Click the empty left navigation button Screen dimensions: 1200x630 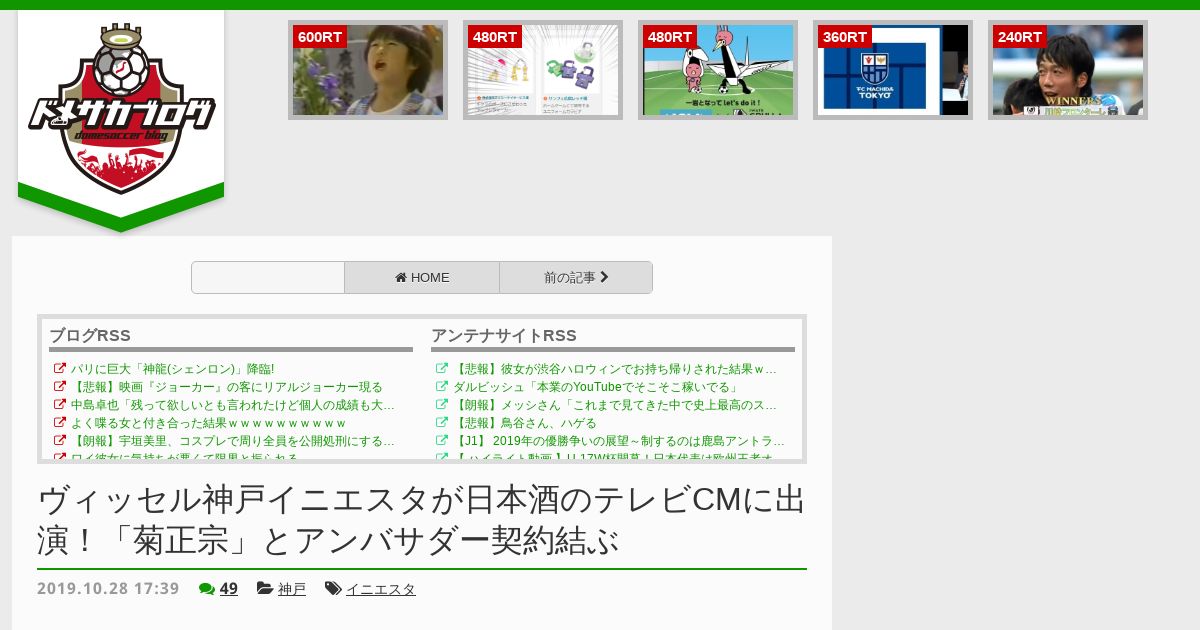[268, 278]
